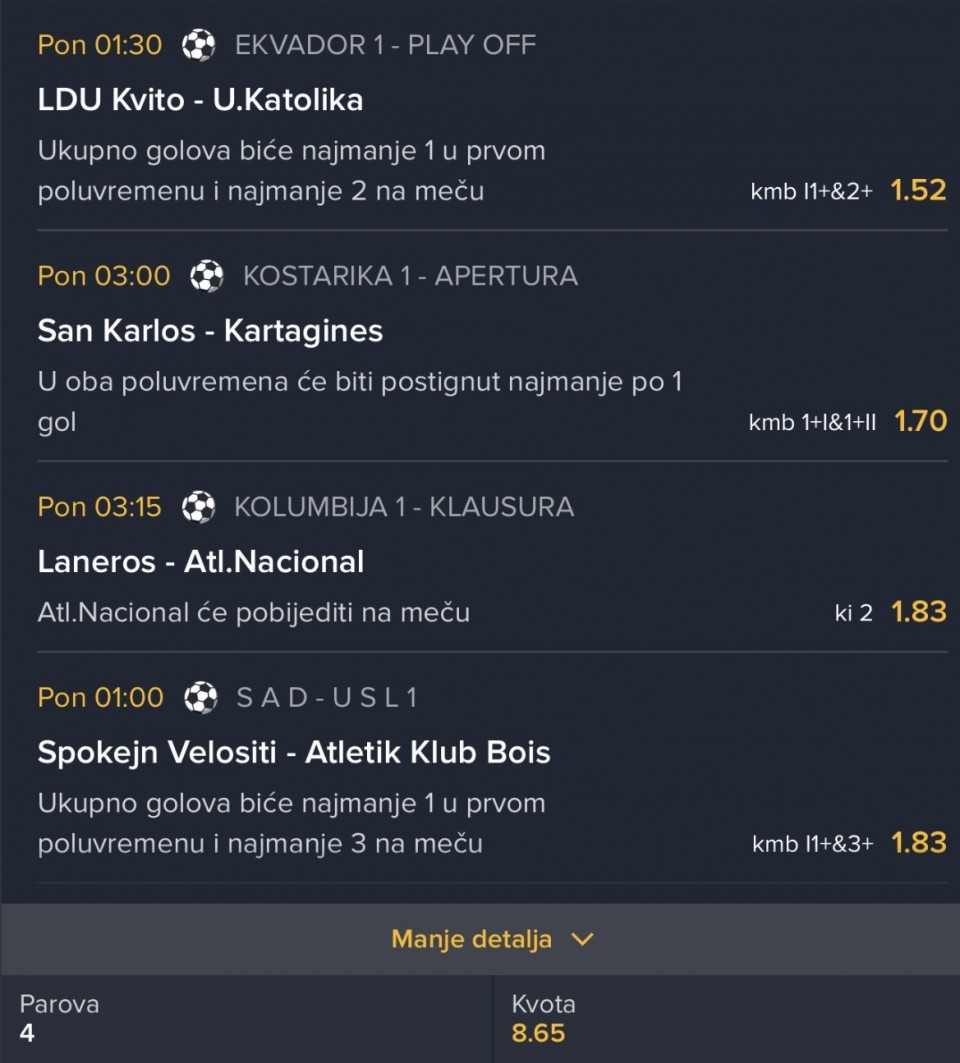Select the 1.70 odds value
Image resolution: width=960 pixels, height=1063 pixels.
tap(921, 422)
